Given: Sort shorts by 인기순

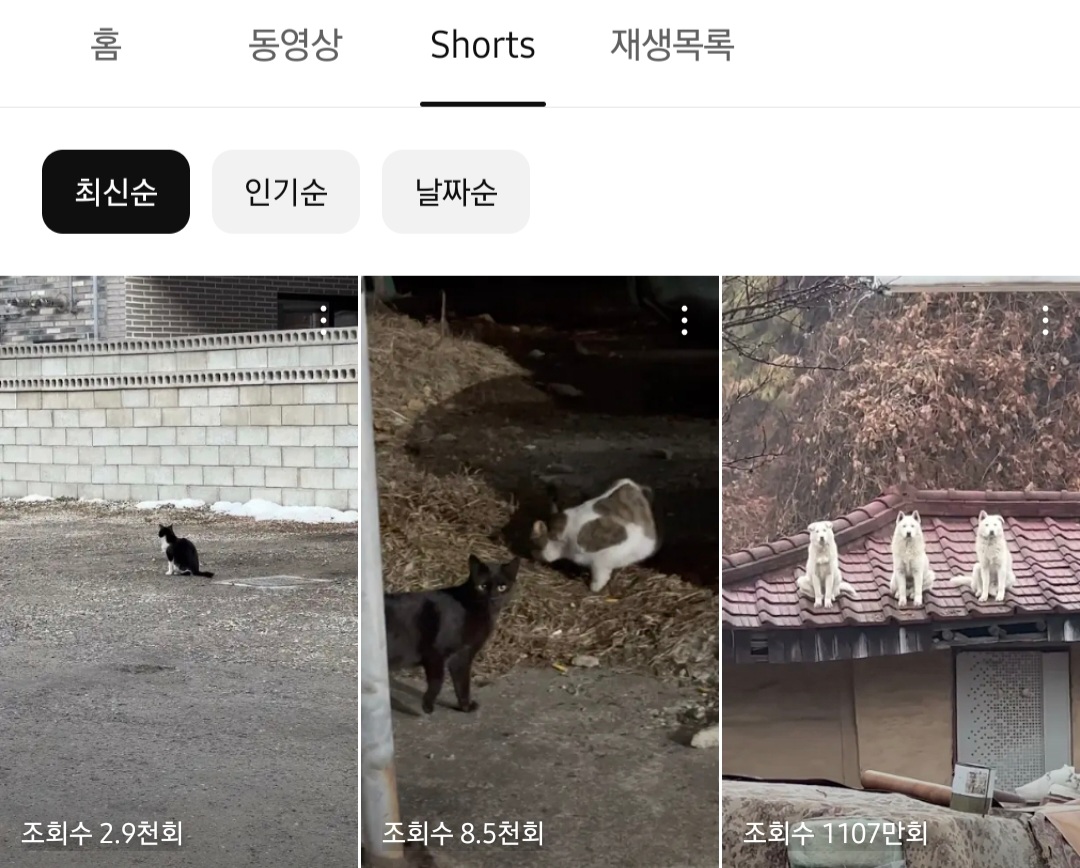Looking at the screenshot, I should [x=286, y=192].
